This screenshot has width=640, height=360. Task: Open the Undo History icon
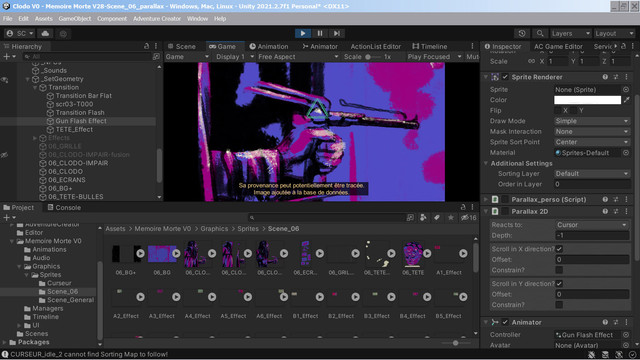(522, 33)
